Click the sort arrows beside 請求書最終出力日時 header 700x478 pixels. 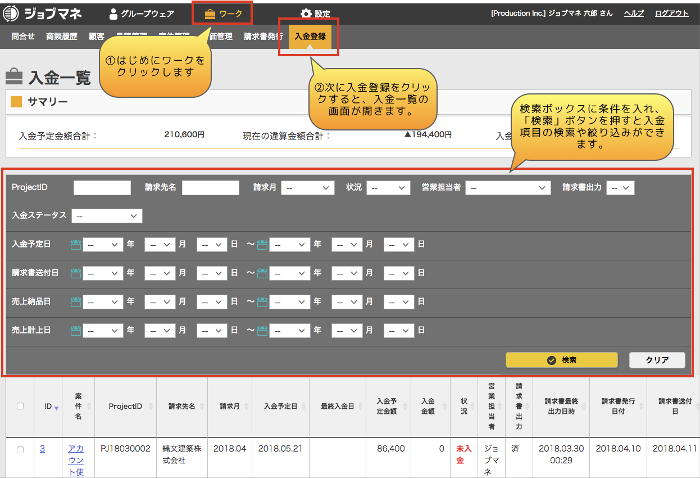584,406
